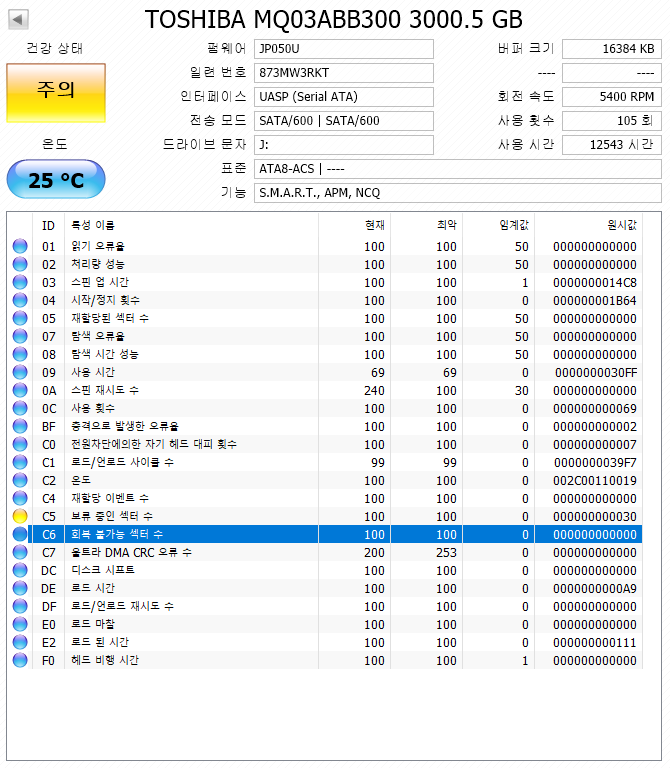
Task: Click the transfer mode field SATA/600 | SATA/600
Action: [343, 120]
